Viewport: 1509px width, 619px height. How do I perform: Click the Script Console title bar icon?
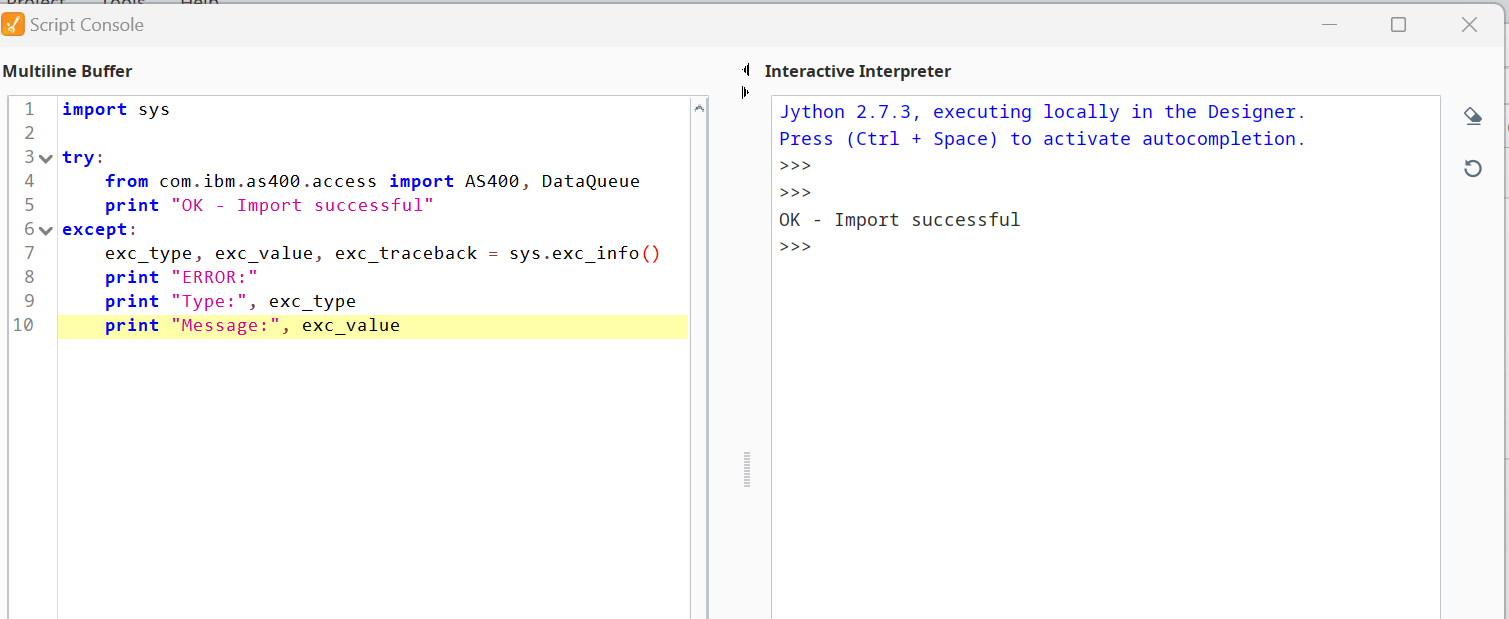click(13, 25)
